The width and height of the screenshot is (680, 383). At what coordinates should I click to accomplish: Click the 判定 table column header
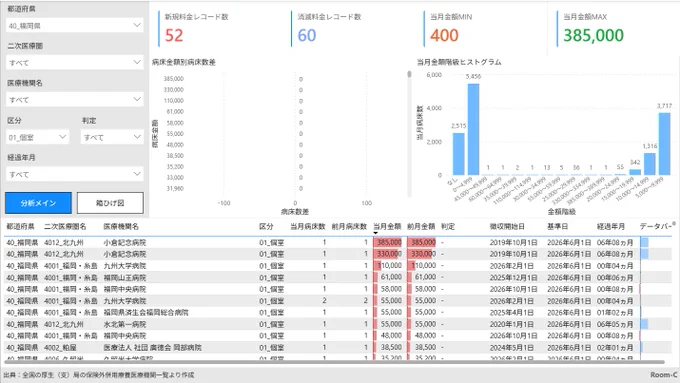click(448, 226)
